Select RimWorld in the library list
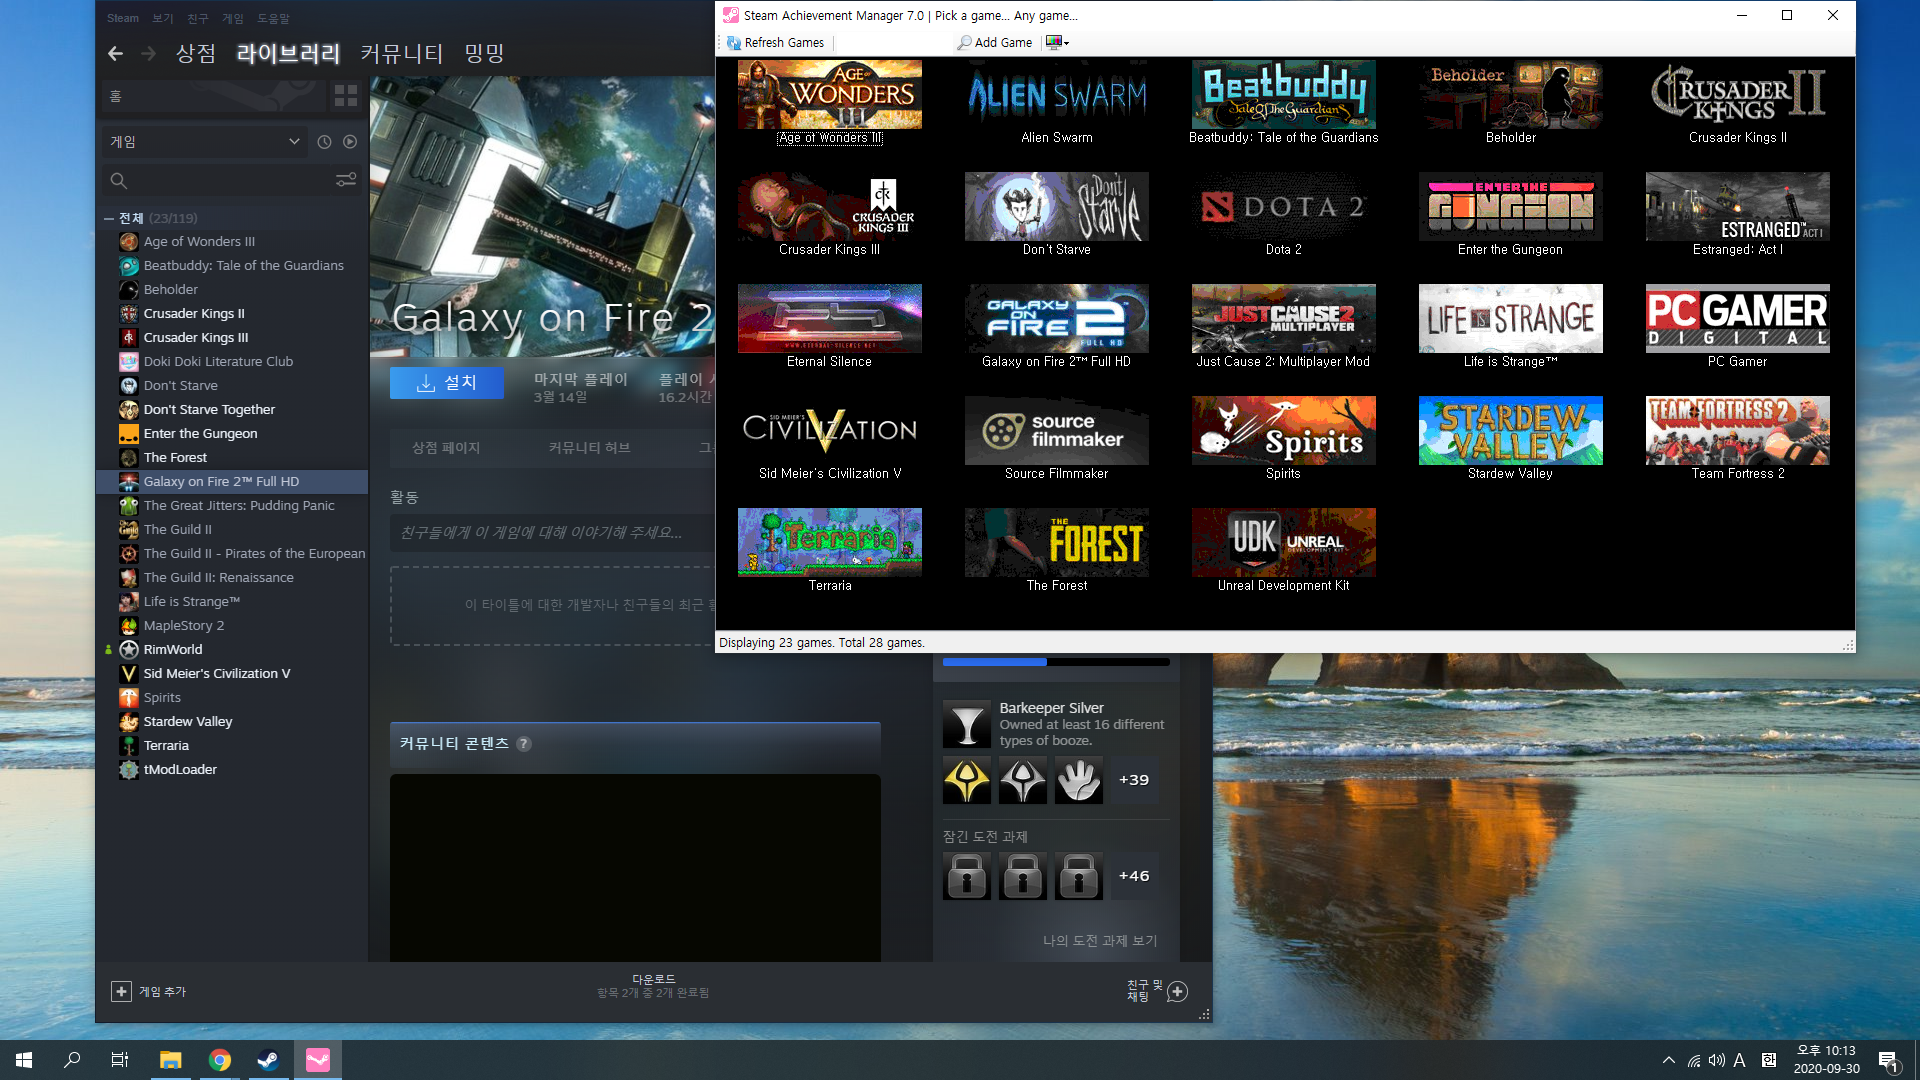 (173, 649)
